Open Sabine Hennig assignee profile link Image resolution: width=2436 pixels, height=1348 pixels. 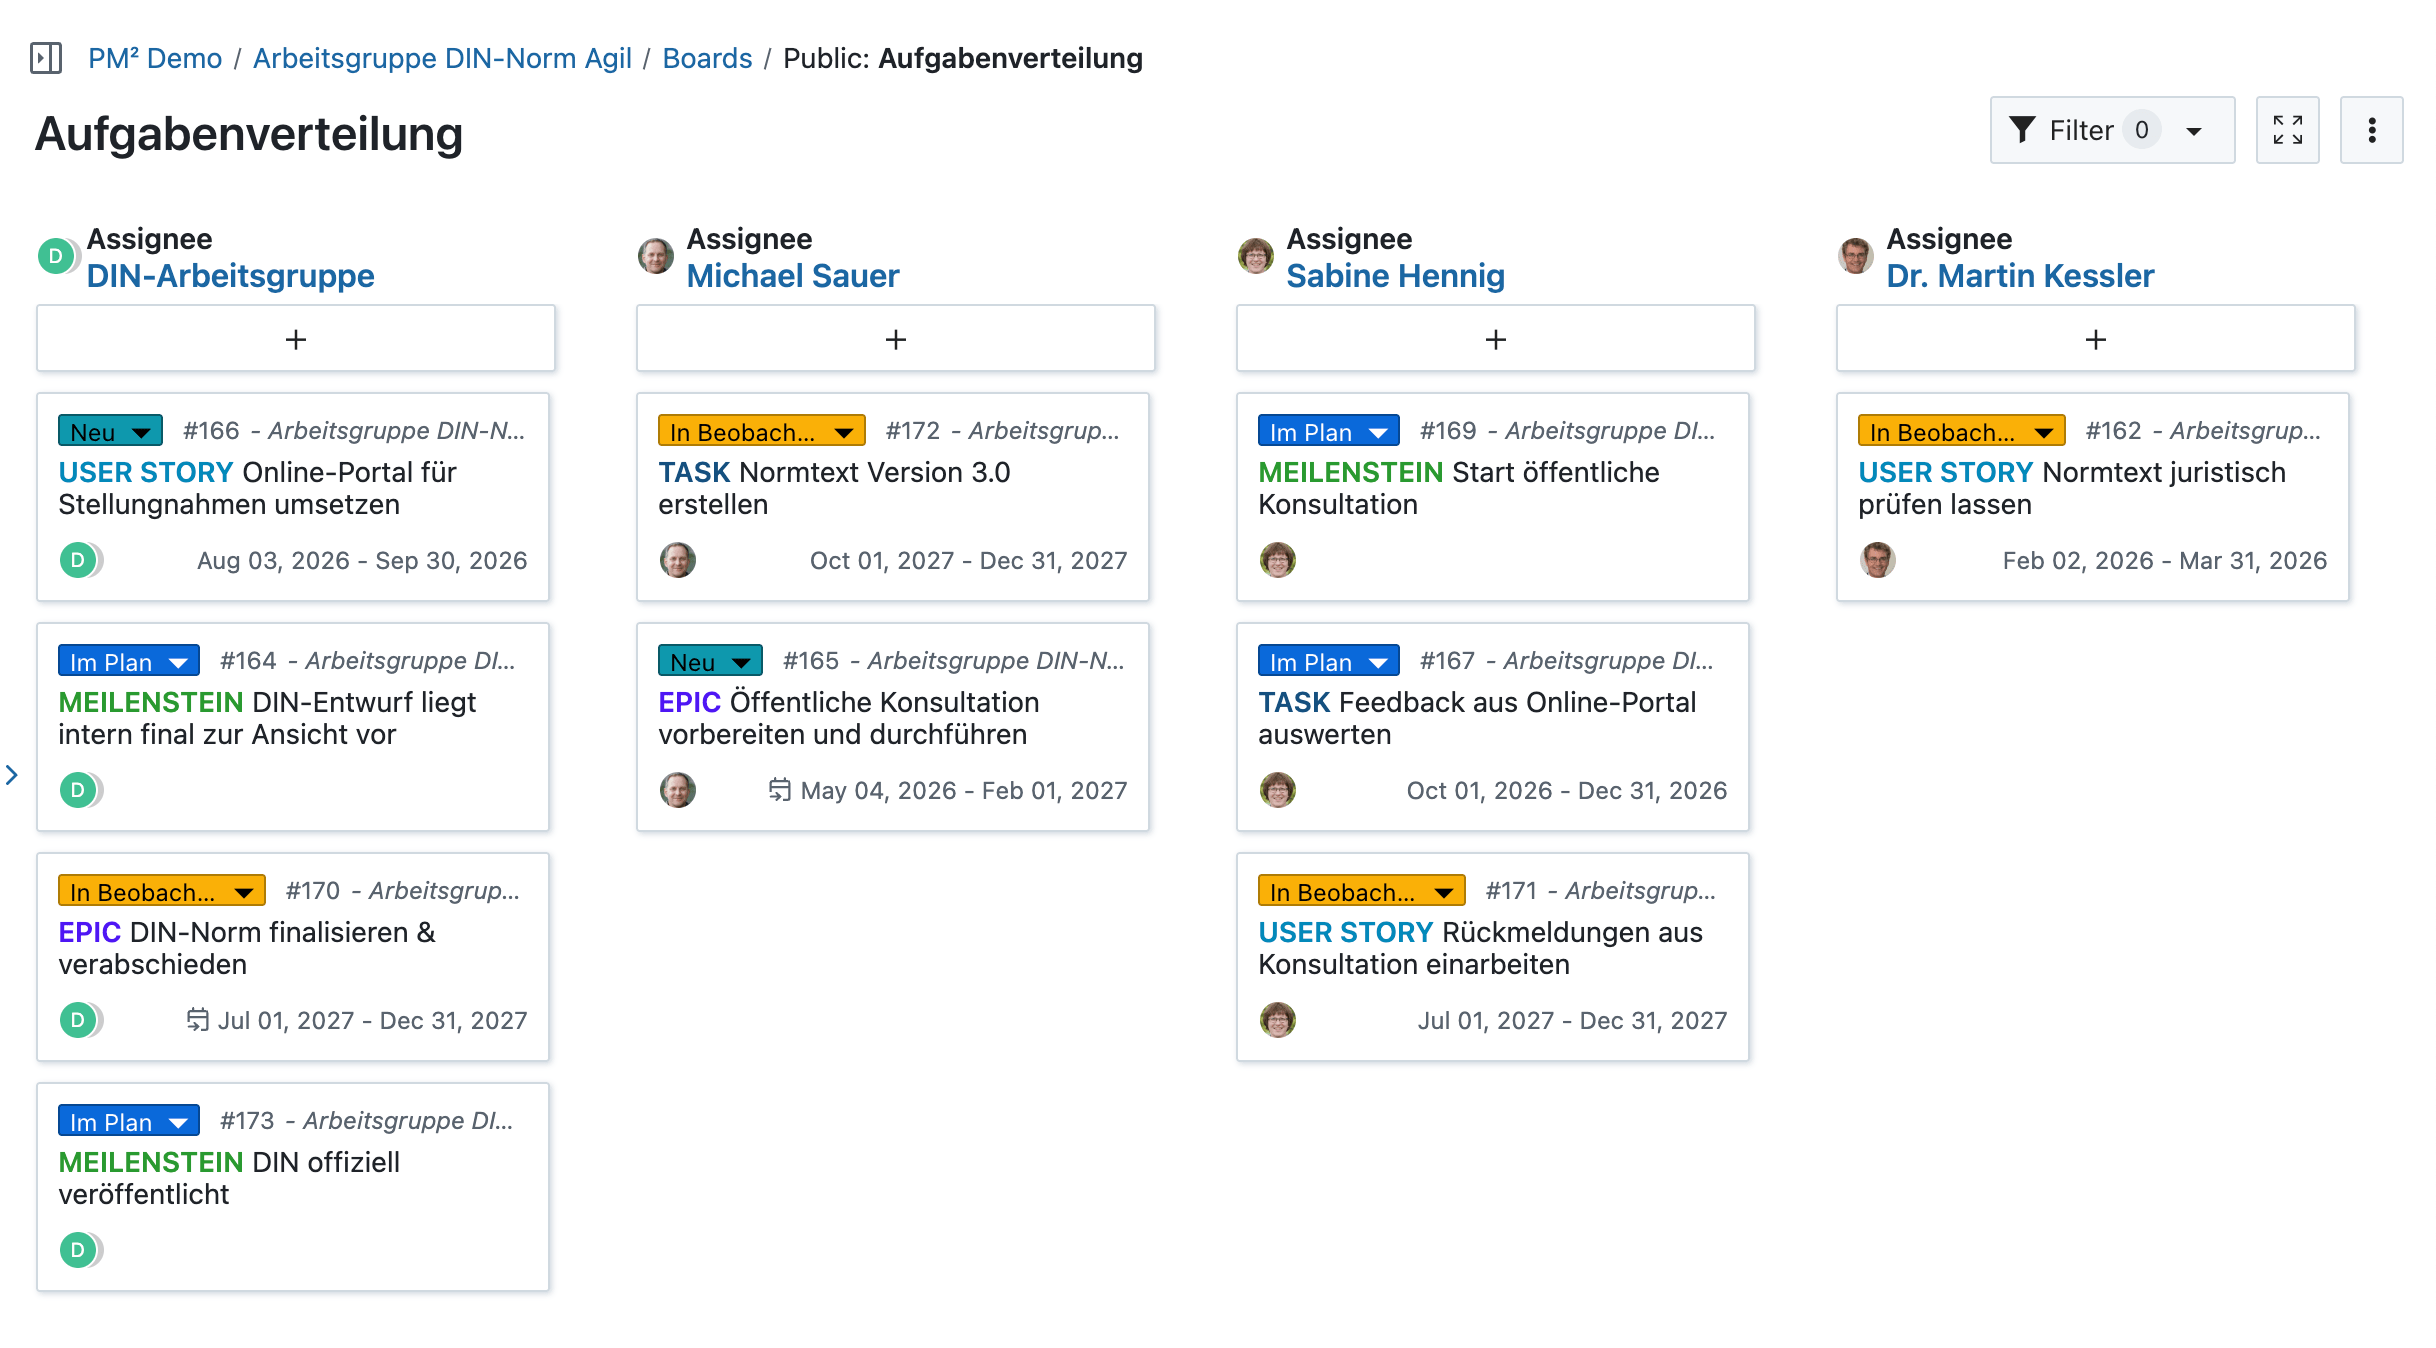click(1395, 276)
